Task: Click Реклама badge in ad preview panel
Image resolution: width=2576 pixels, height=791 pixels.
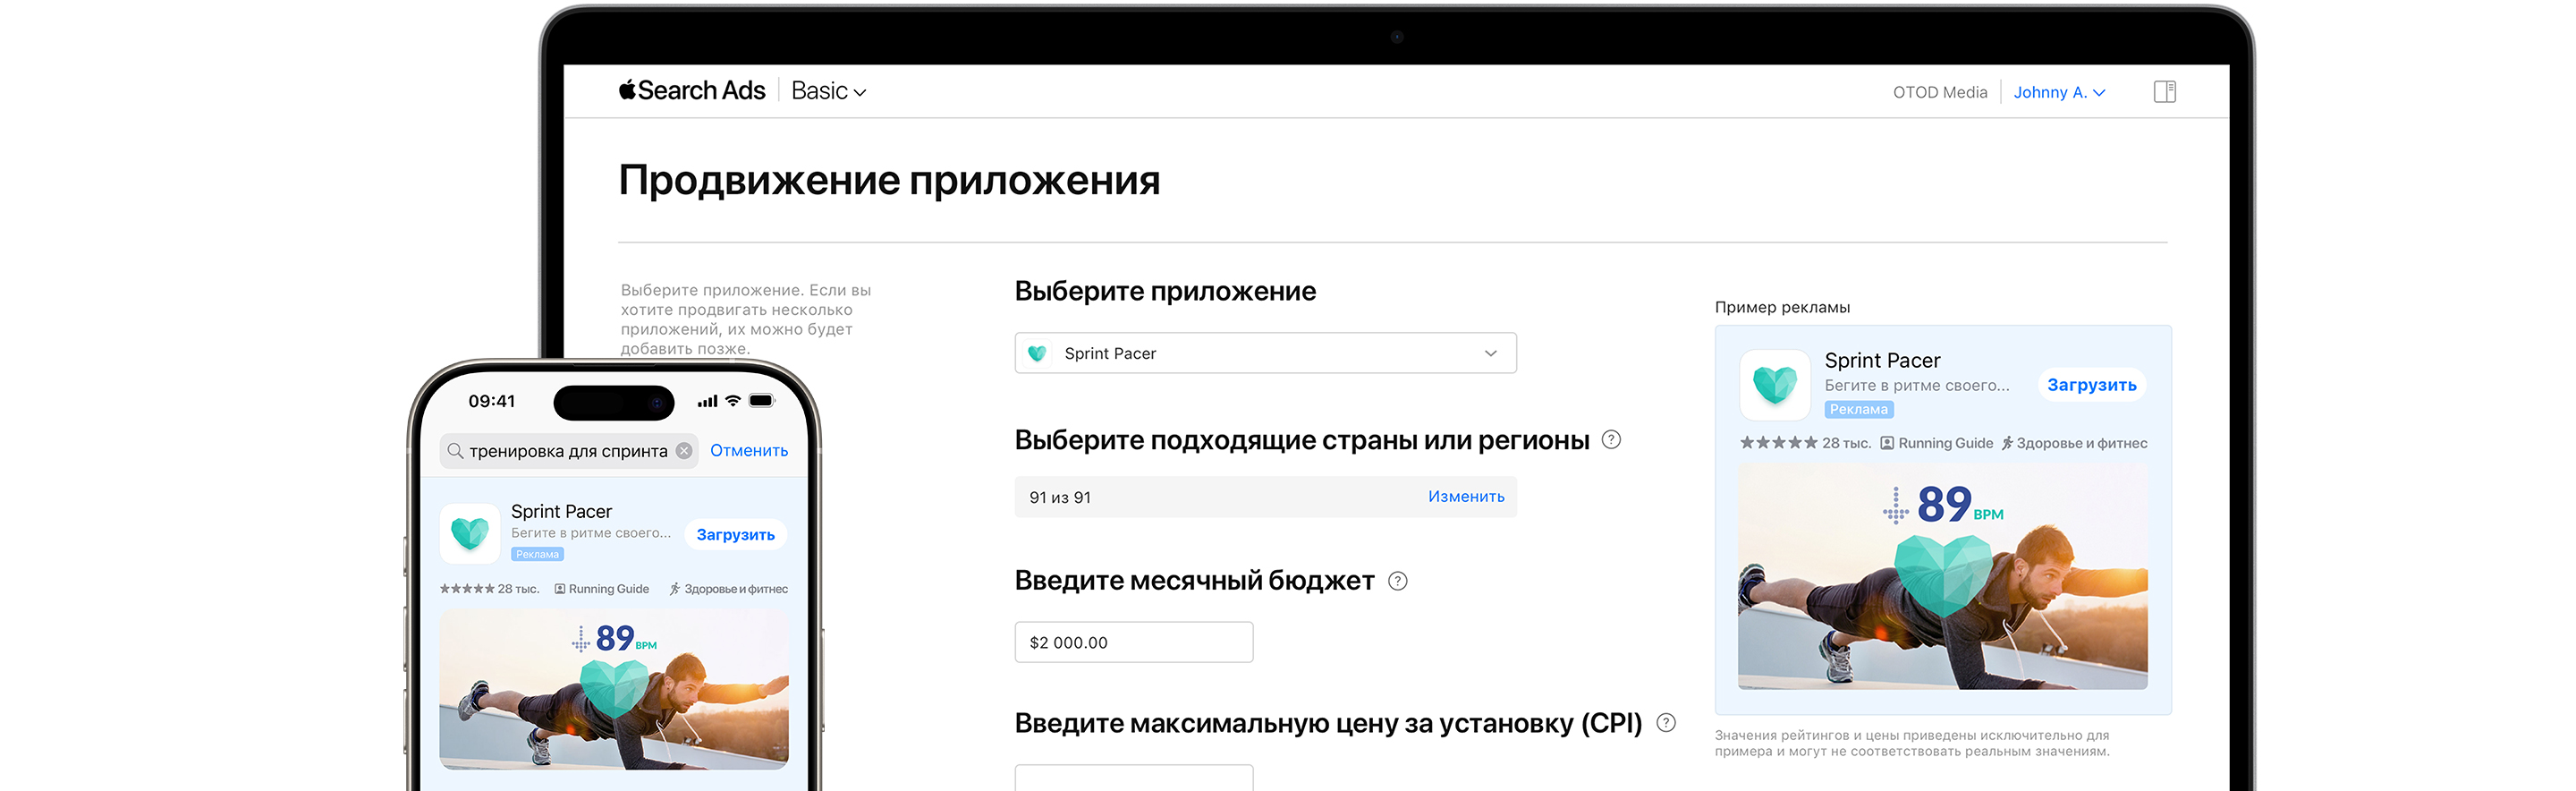Action: pyautogui.click(x=1858, y=409)
